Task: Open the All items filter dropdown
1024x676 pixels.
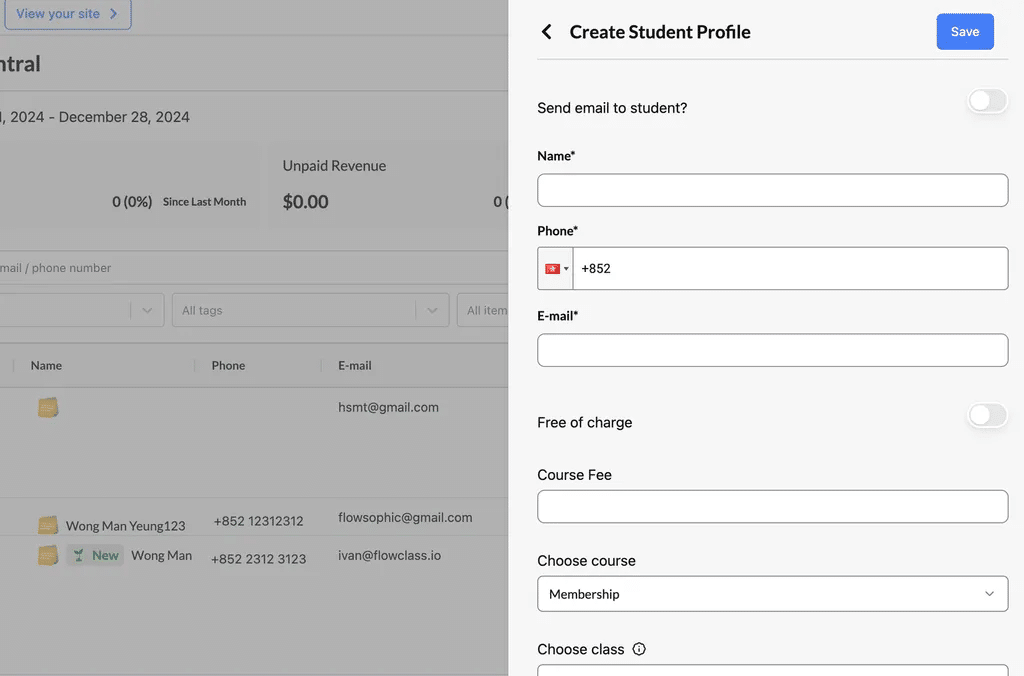Action: tap(483, 310)
